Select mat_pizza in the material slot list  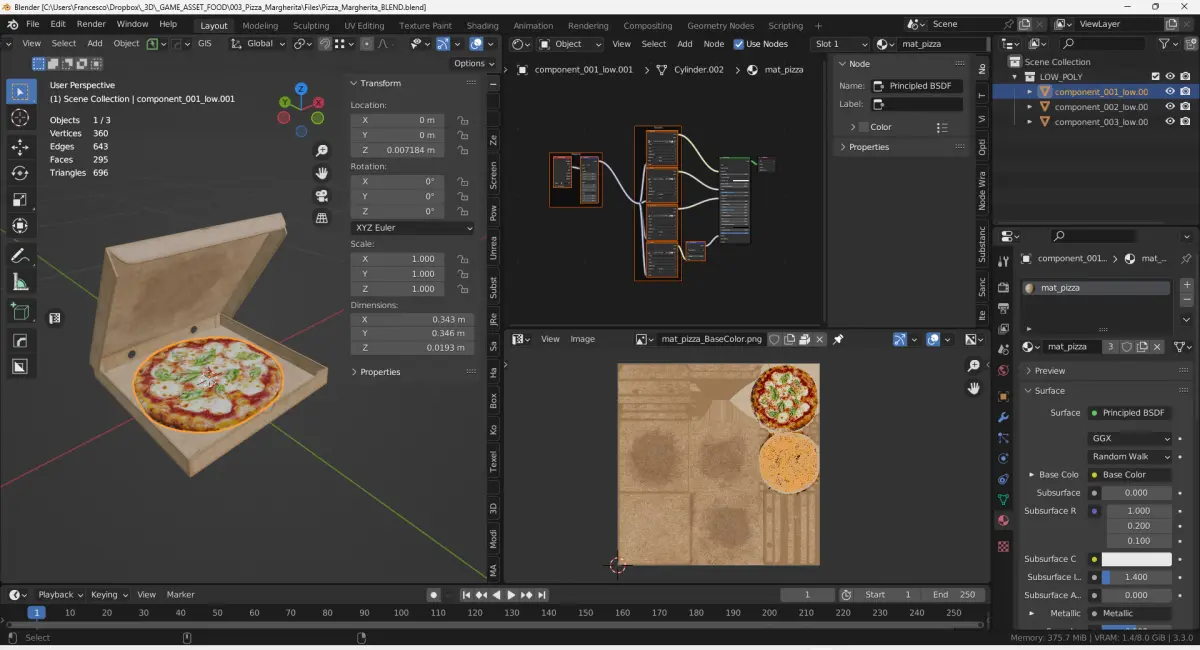click(1096, 288)
